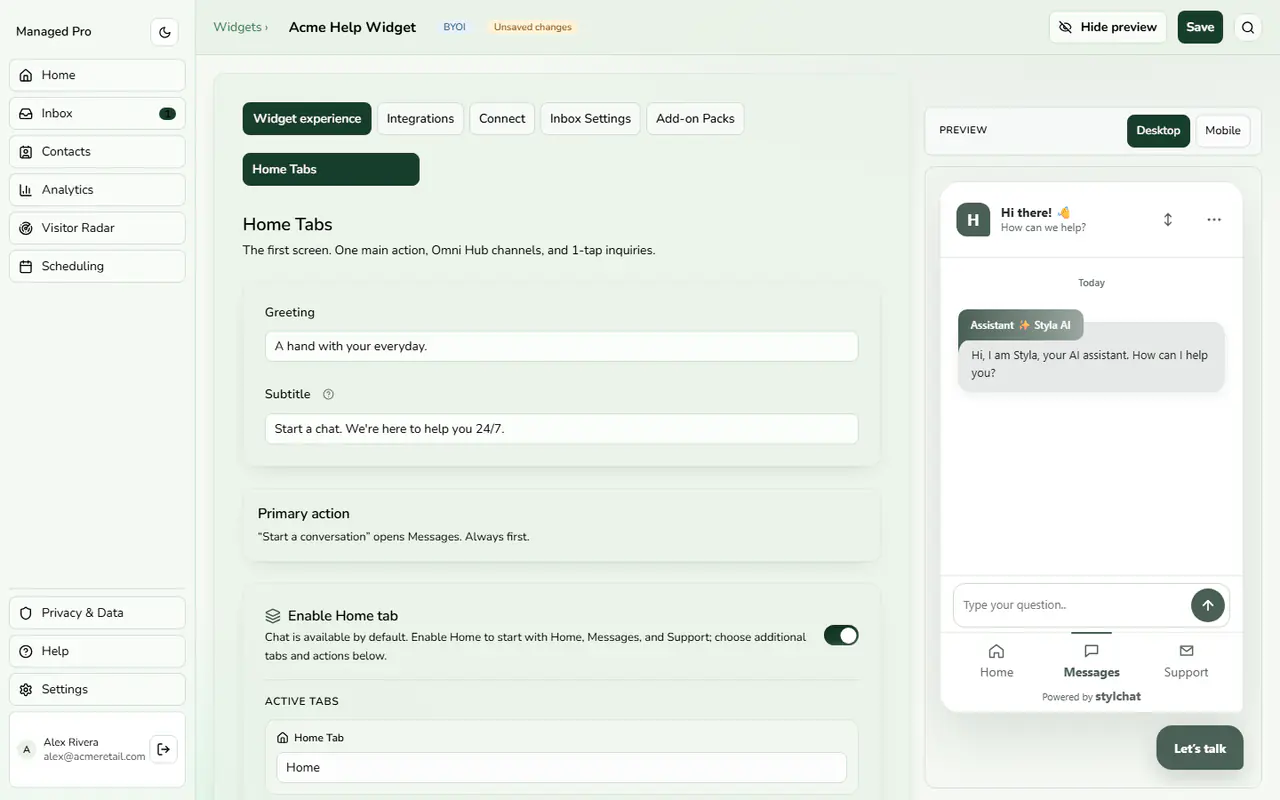The image size is (1280, 800).
Task: Open the Support tab in widget preview
Action: click(1186, 661)
